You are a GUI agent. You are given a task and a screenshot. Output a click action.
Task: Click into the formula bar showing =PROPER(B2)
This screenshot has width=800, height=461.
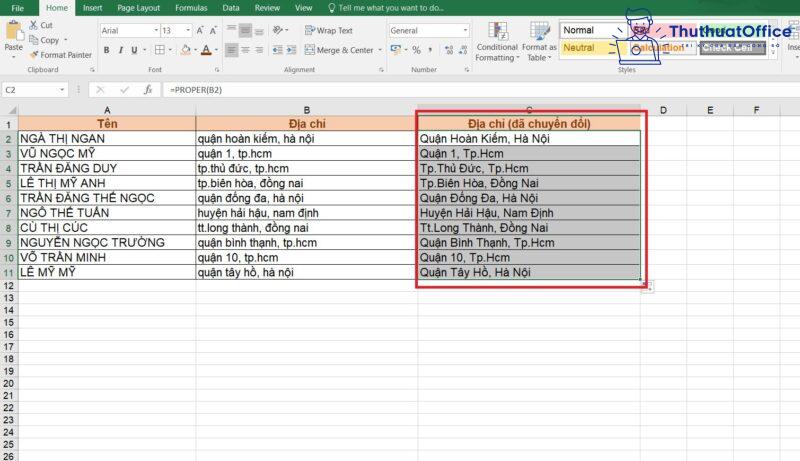click(480, 90)
